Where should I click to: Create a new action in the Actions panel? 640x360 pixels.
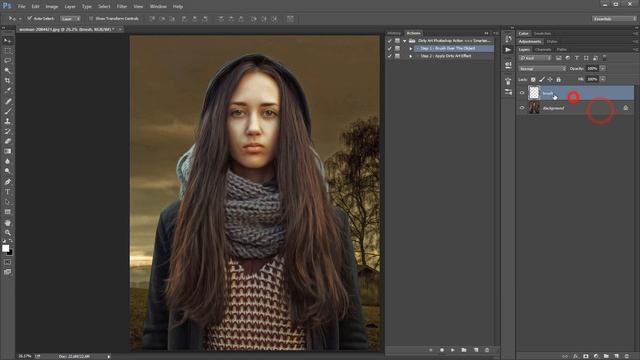pyautogui.click(x=476, y=350)
